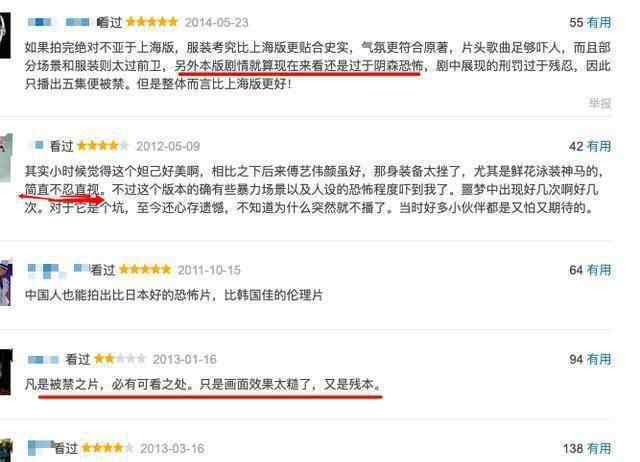Click the 2012-05-09 review date

point(168,146)
